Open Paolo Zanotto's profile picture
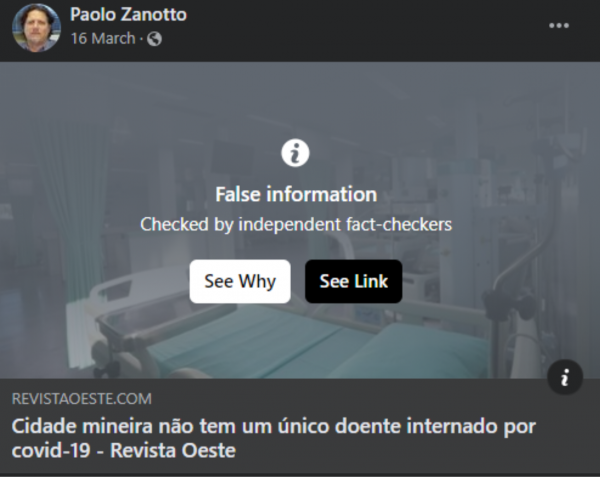 pyautogui.click(x=36, y=28)
